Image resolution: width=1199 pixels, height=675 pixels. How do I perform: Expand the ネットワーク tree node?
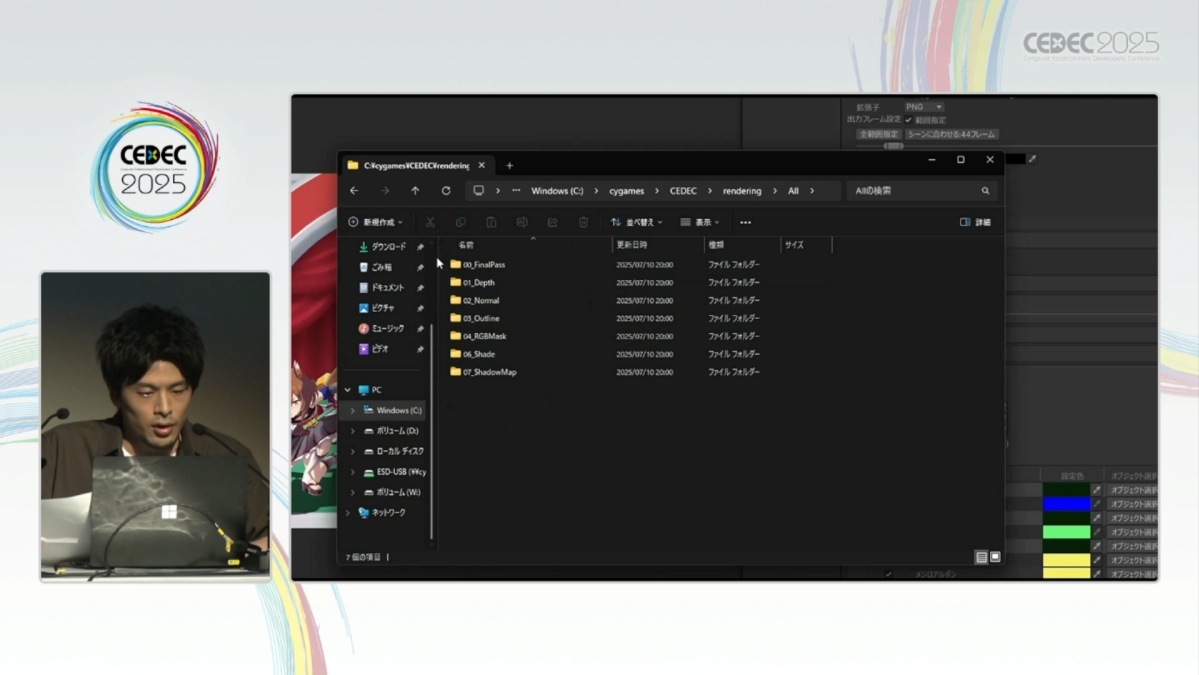[x=348, y=513]
